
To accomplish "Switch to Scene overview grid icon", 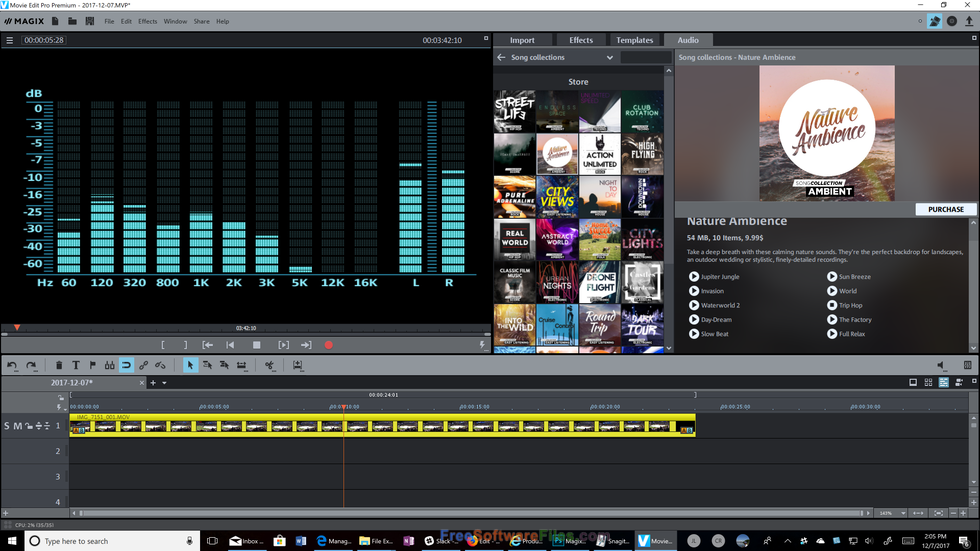I will click(x=928, y=382).
